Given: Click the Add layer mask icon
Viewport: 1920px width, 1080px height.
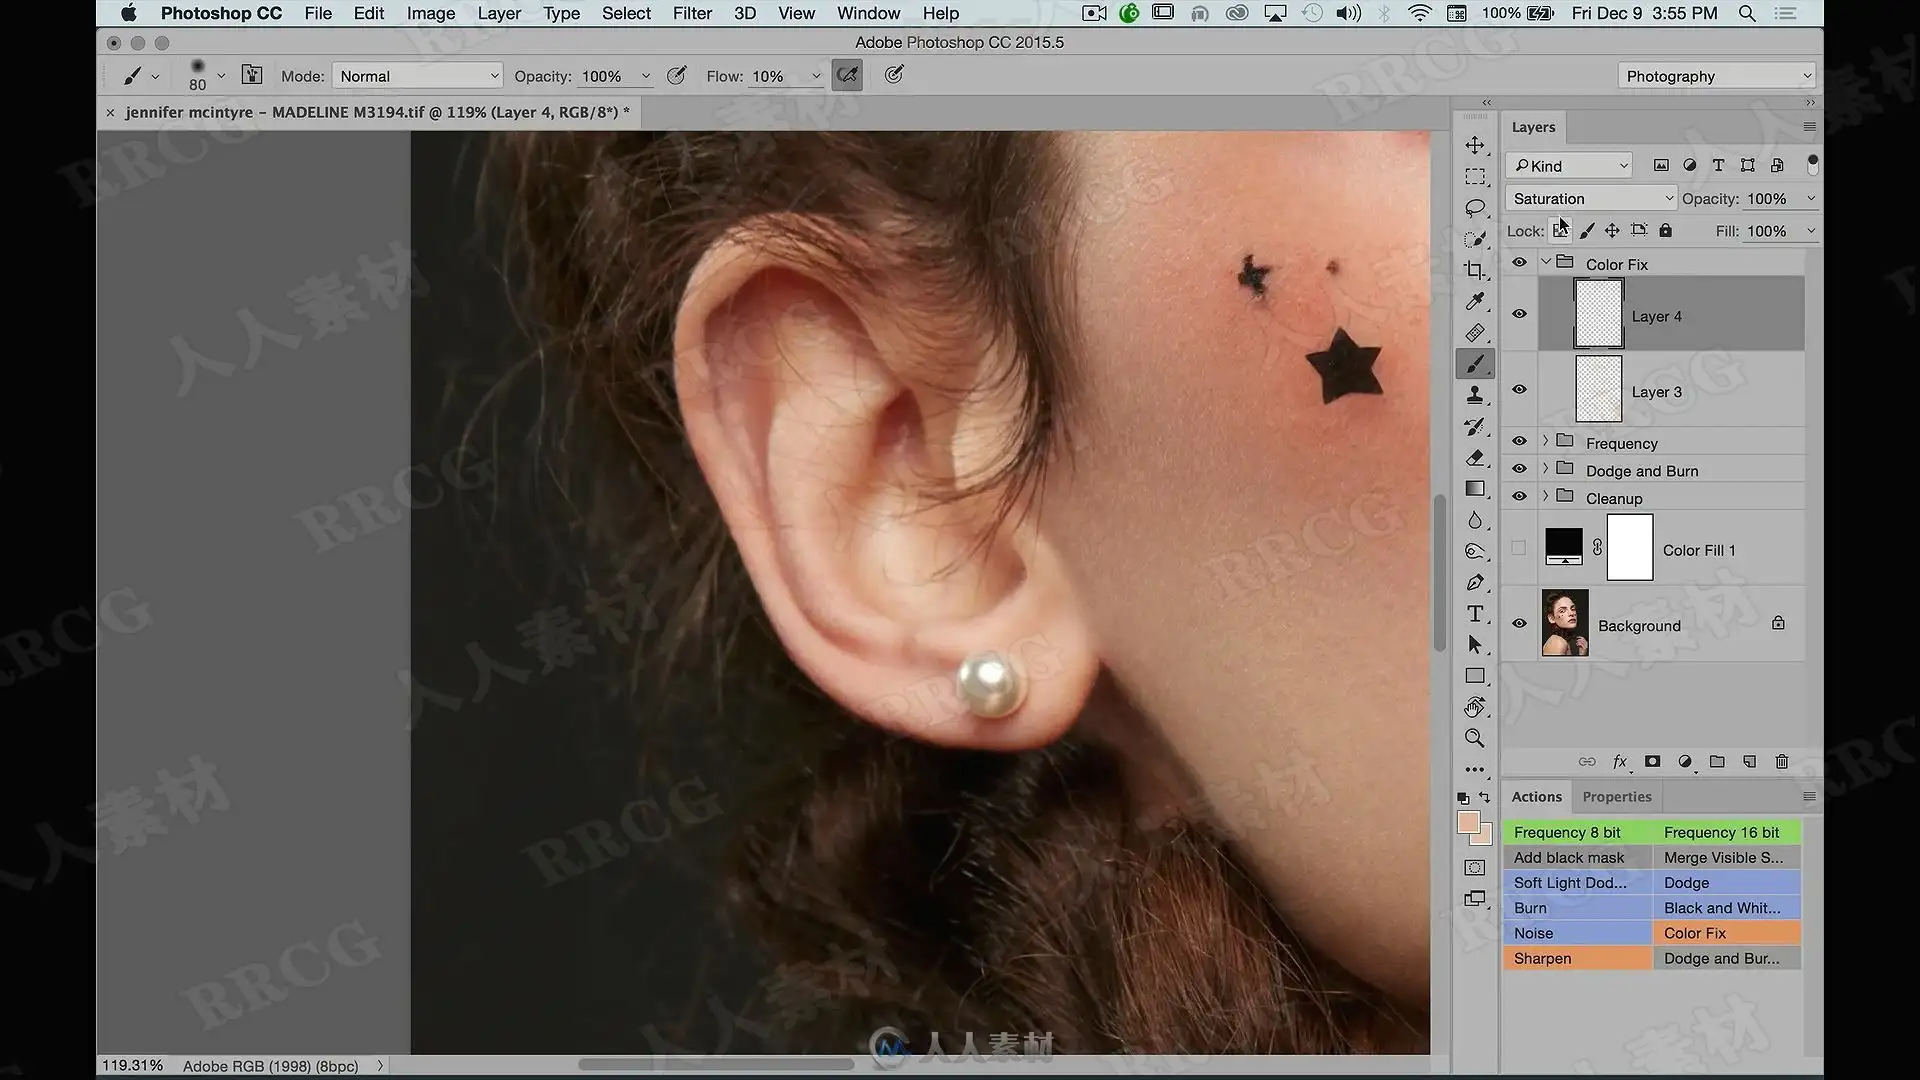Looking at the screenshot, I should click(x=1652, y=762).
